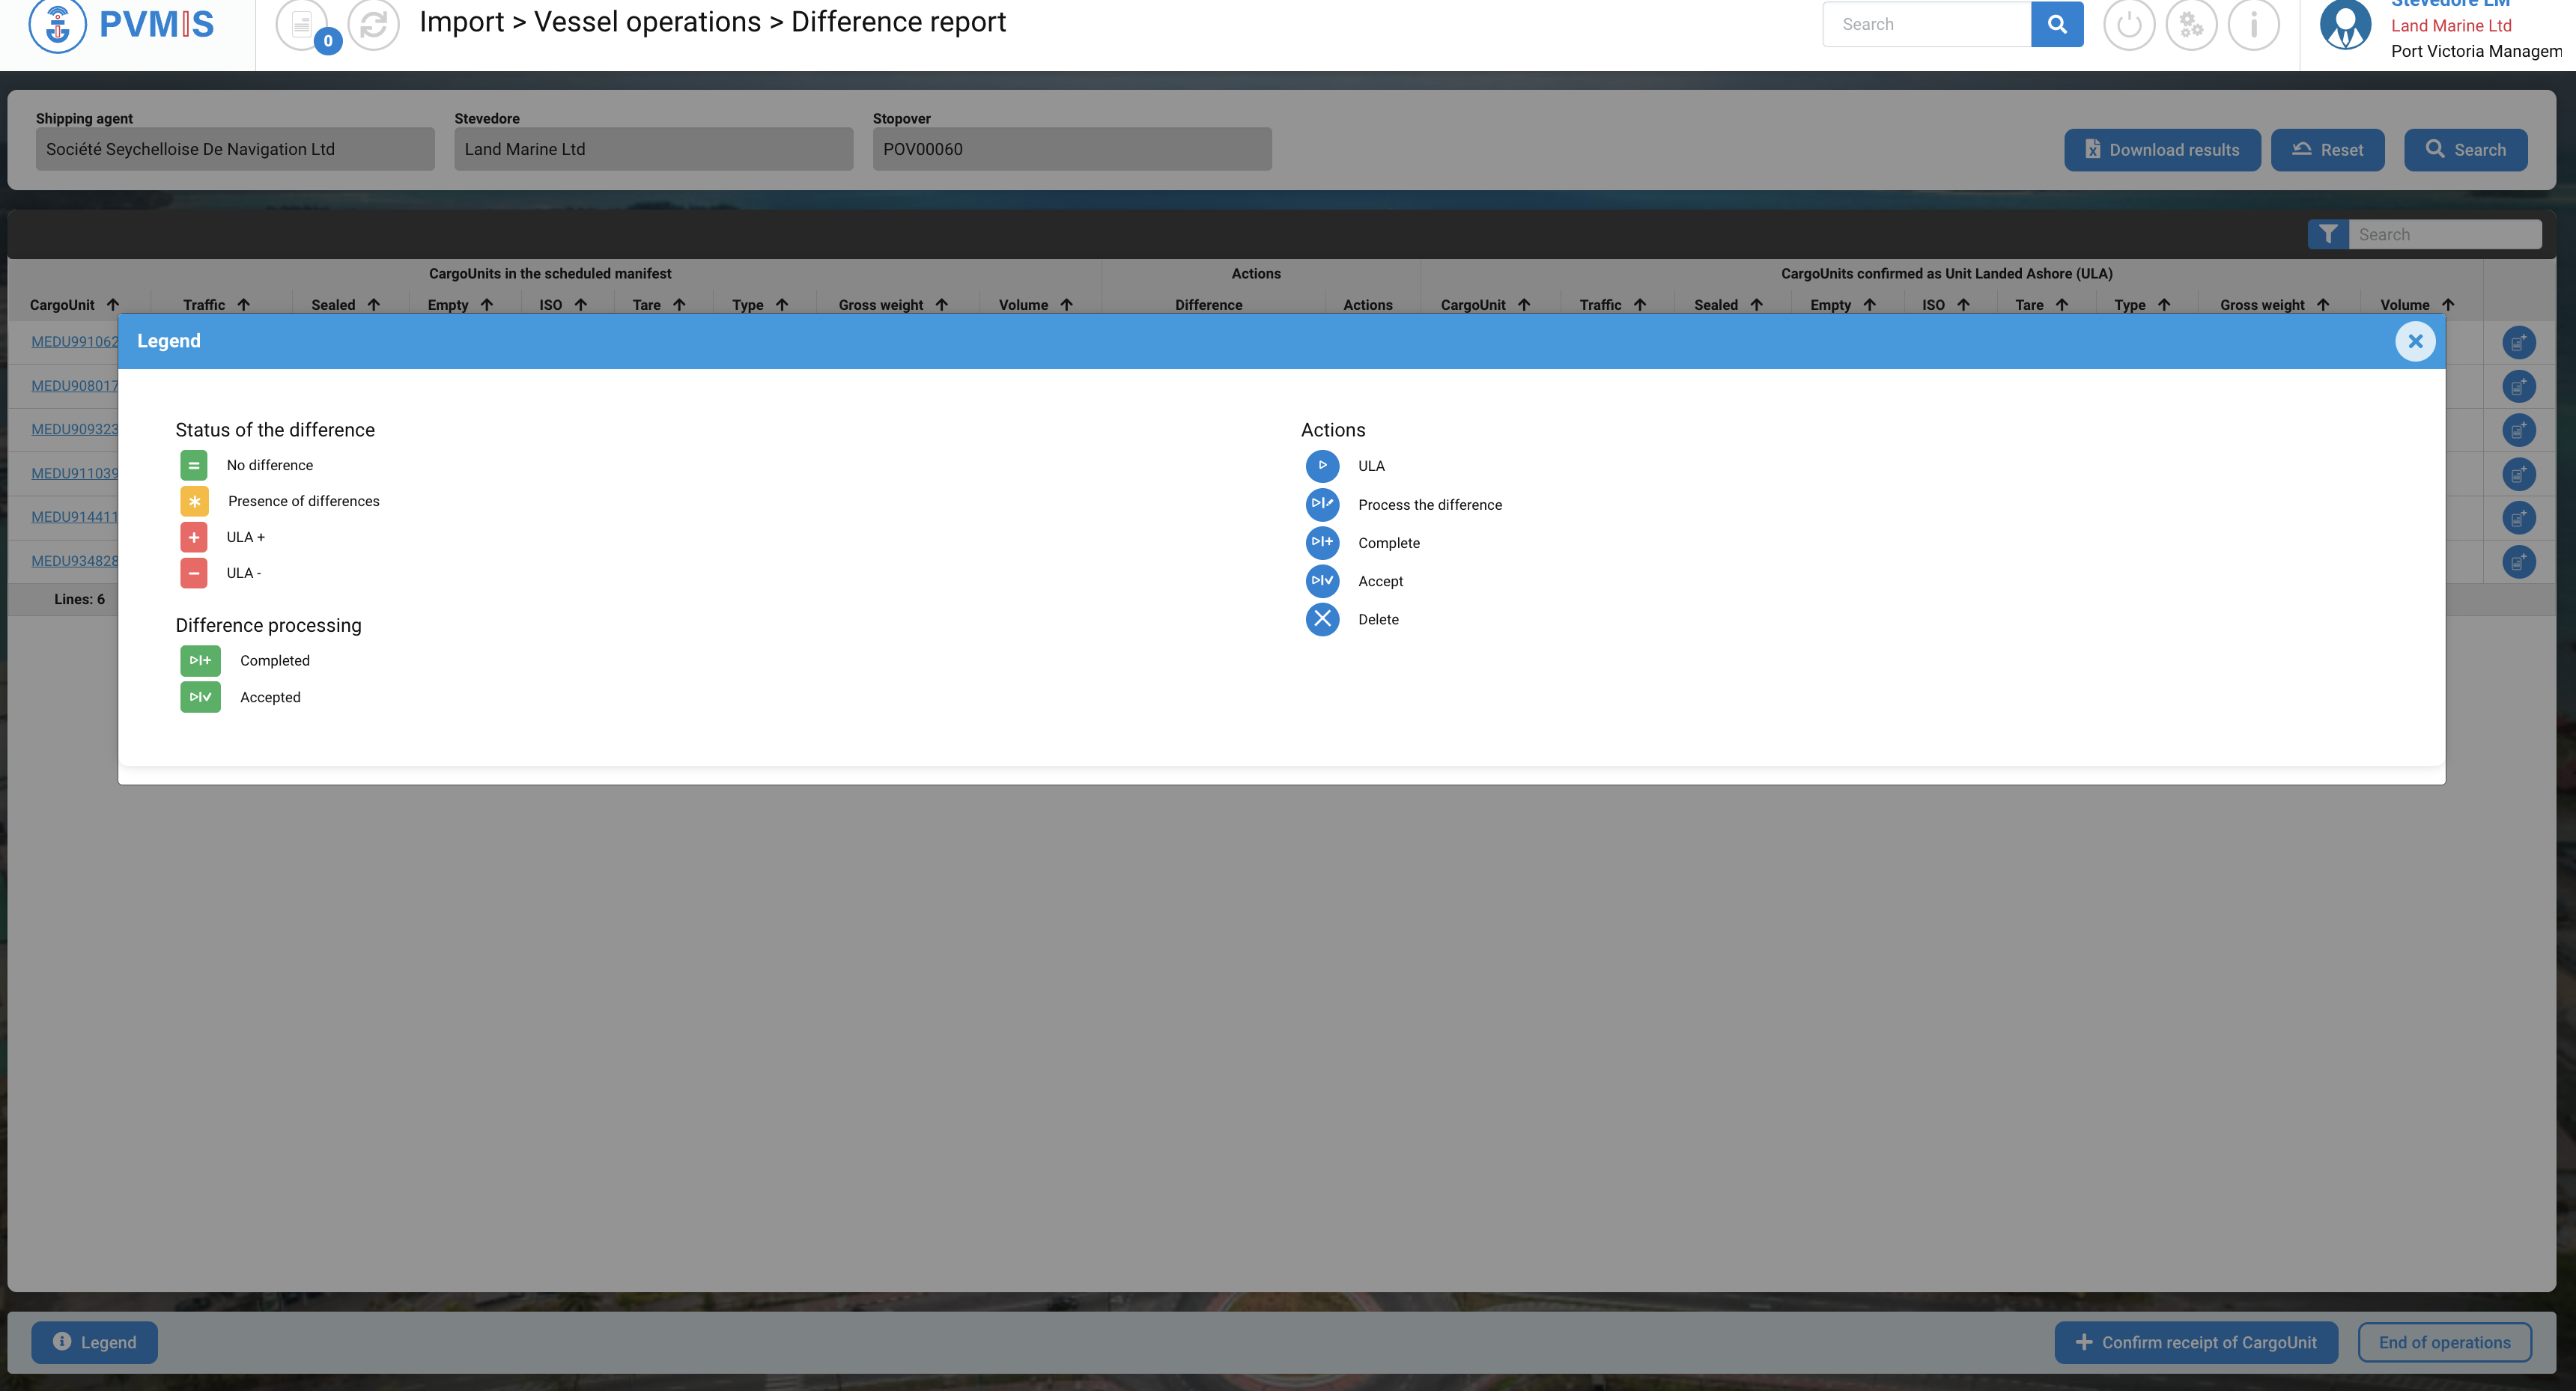Click the user profile avatar icon

pos(2345,25)
